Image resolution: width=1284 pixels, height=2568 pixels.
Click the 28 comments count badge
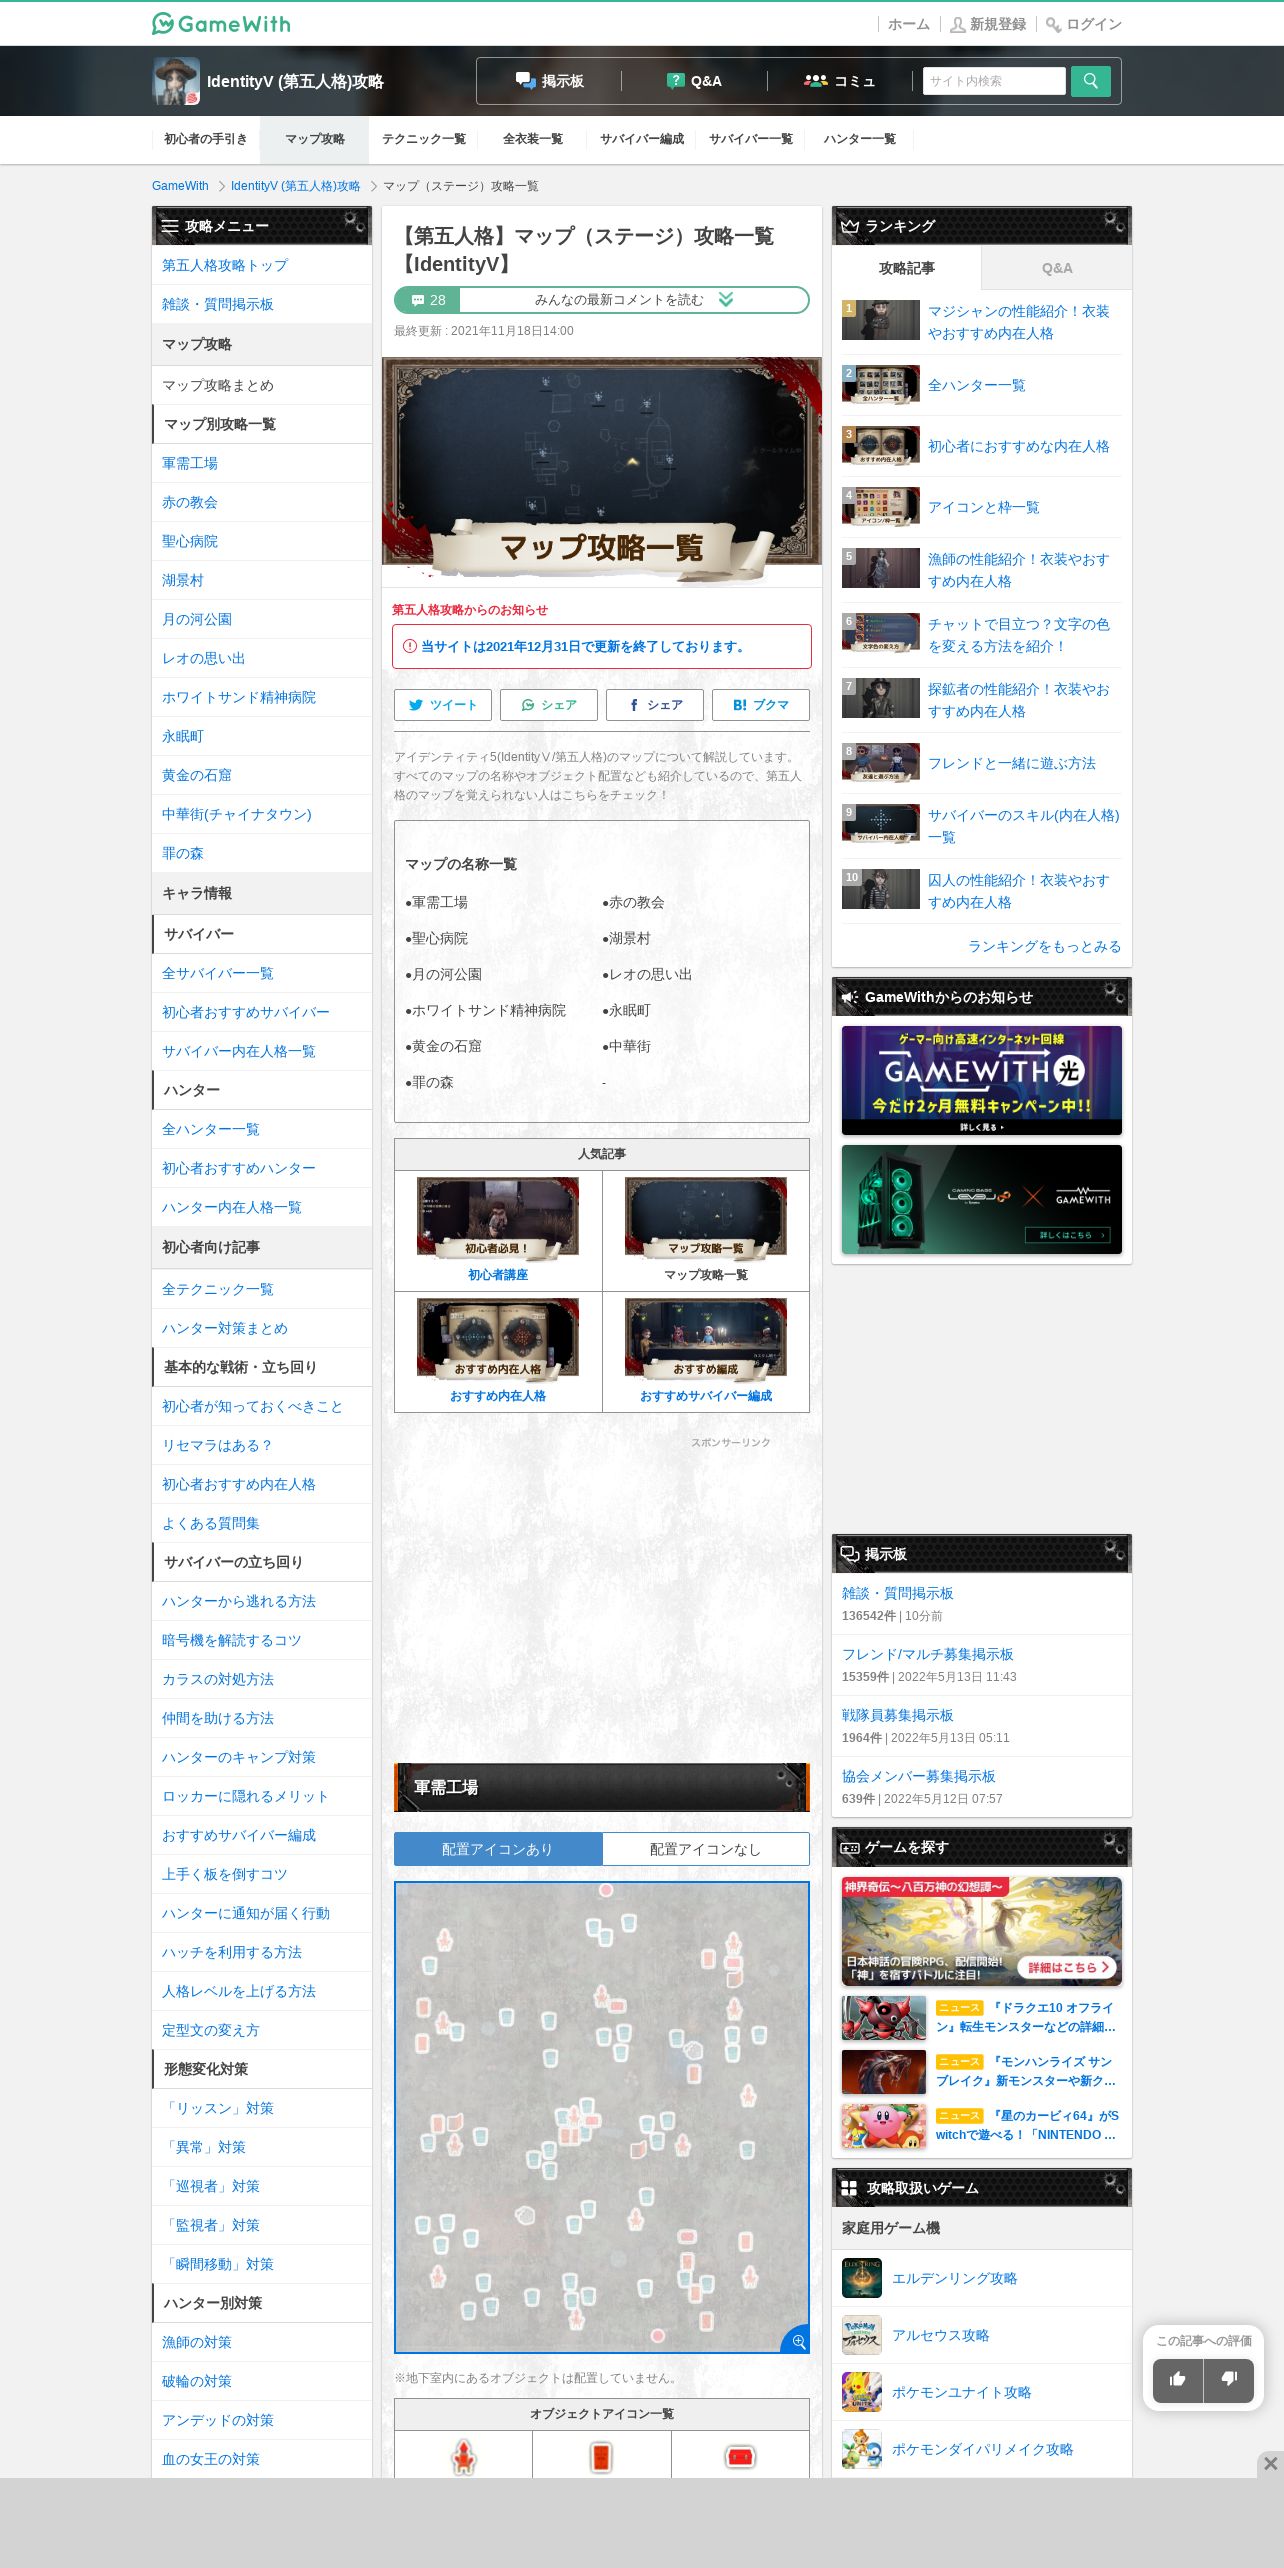click(427, 300)
